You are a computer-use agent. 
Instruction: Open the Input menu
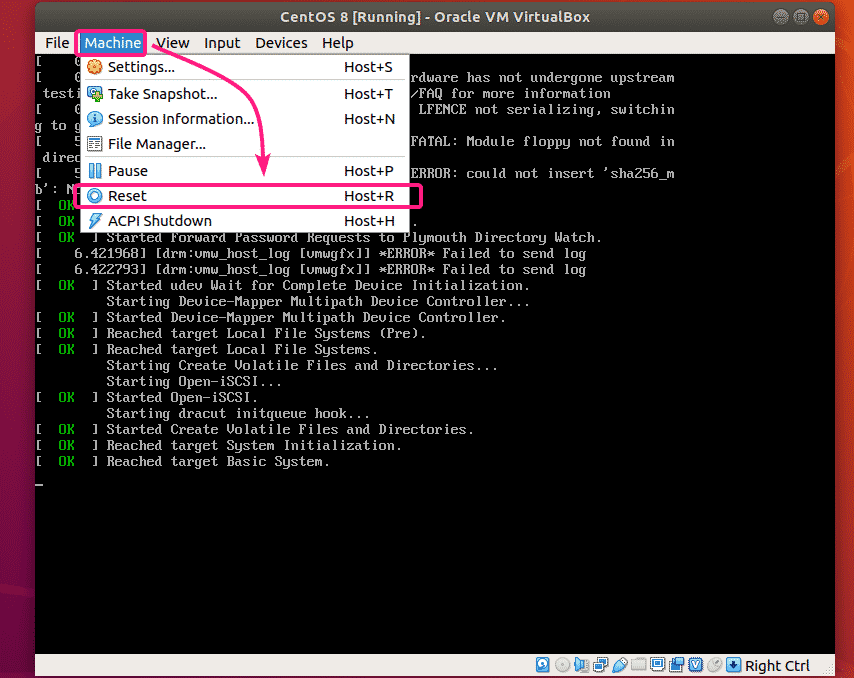click(x=222, y=43)
